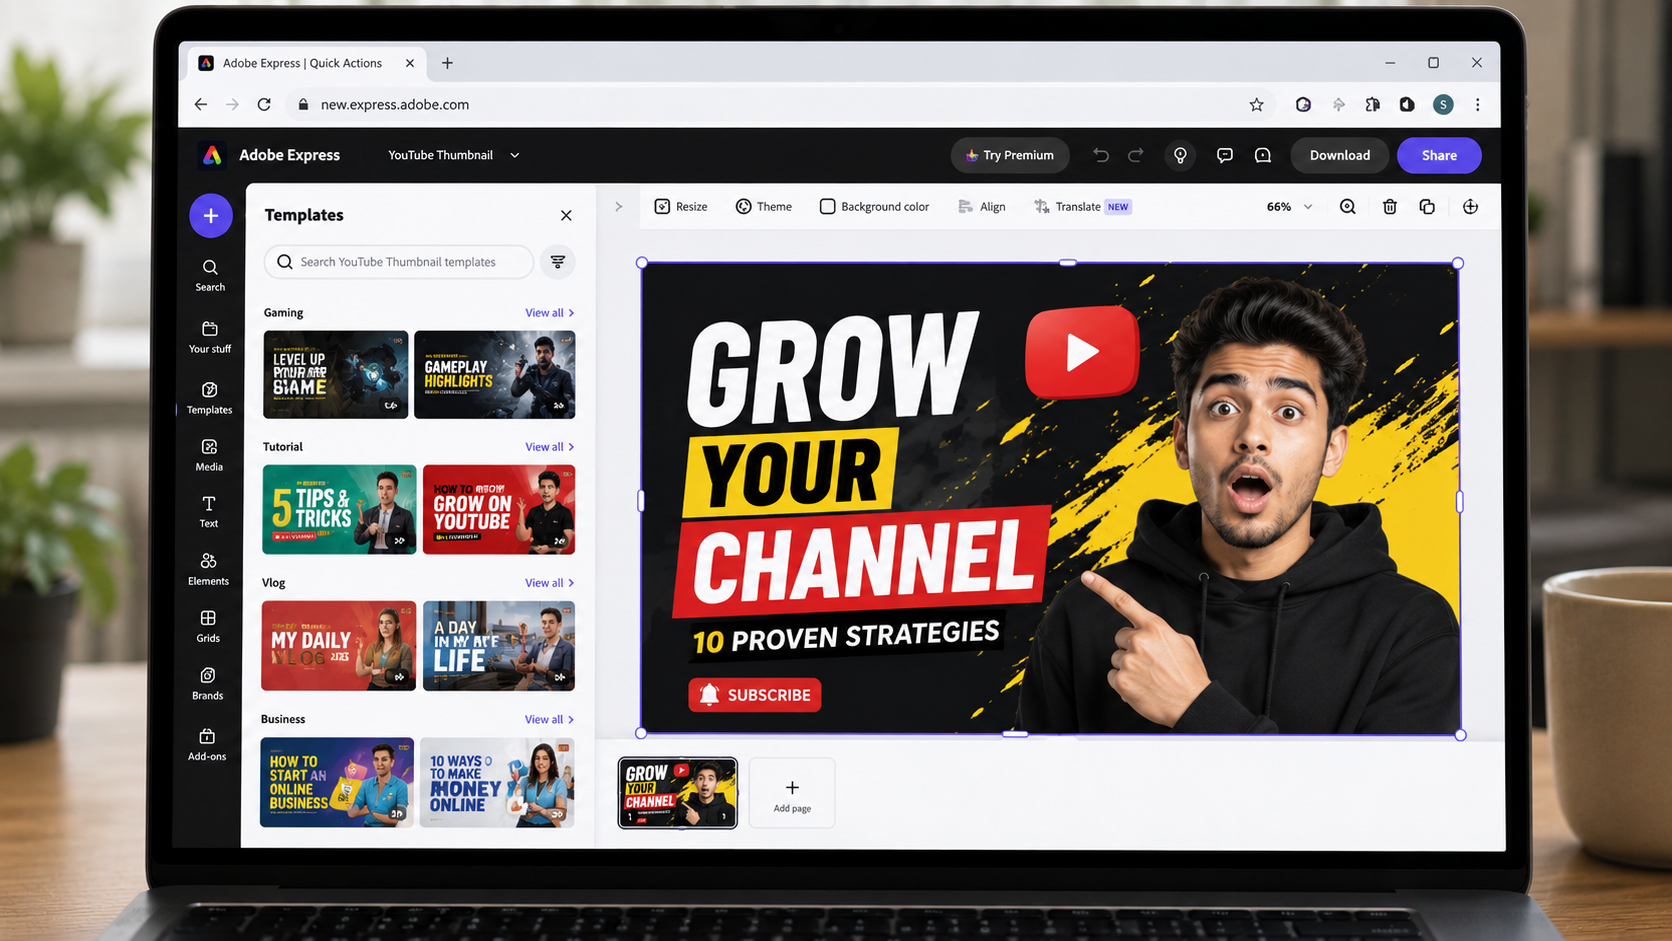1672x941 pixels.
Task: Select the Adobe Express Quick Actions tab
Action: click(306, 63)
